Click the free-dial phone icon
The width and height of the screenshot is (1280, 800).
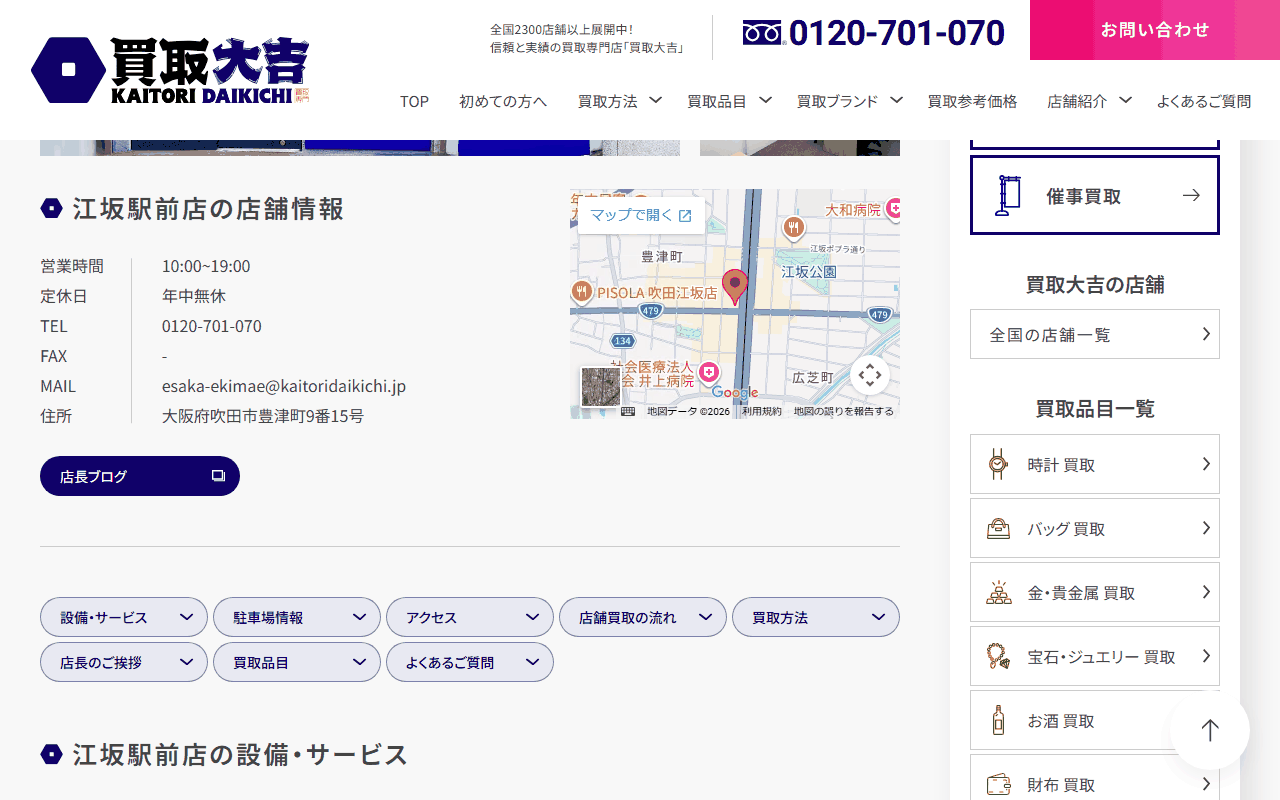coord(764,33)
